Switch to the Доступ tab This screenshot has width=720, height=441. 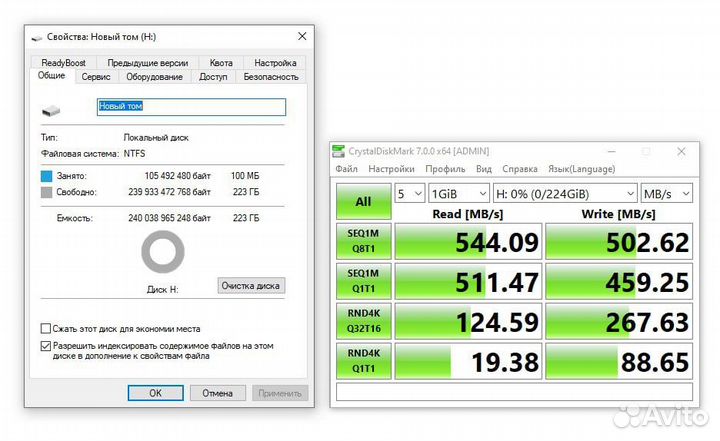pyautogui.click(x=213, y=77)
